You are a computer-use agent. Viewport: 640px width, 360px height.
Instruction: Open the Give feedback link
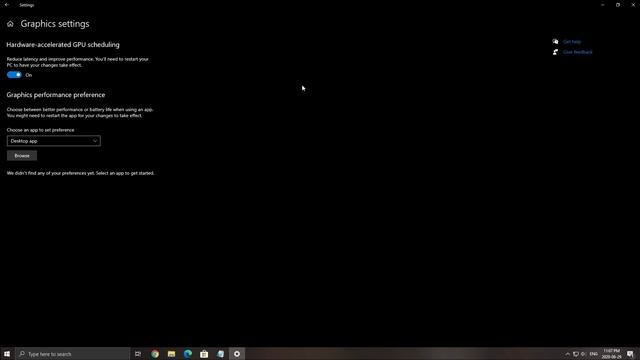(x=578, y=52)
